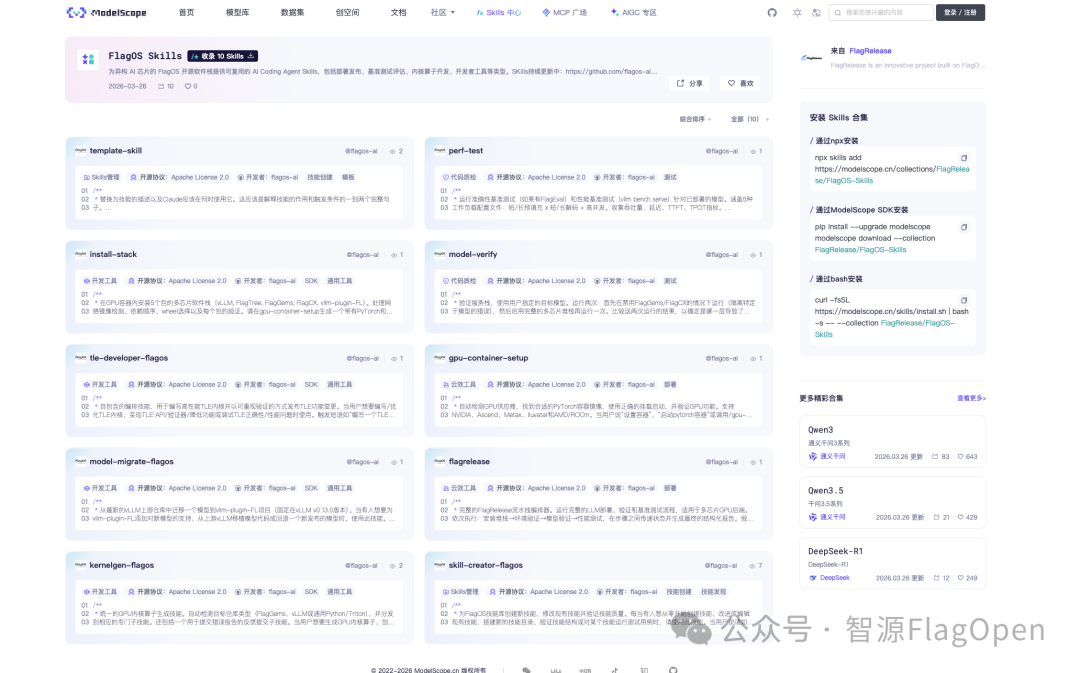
Task: Copy the curl bash install command
Action: point(964,300)
